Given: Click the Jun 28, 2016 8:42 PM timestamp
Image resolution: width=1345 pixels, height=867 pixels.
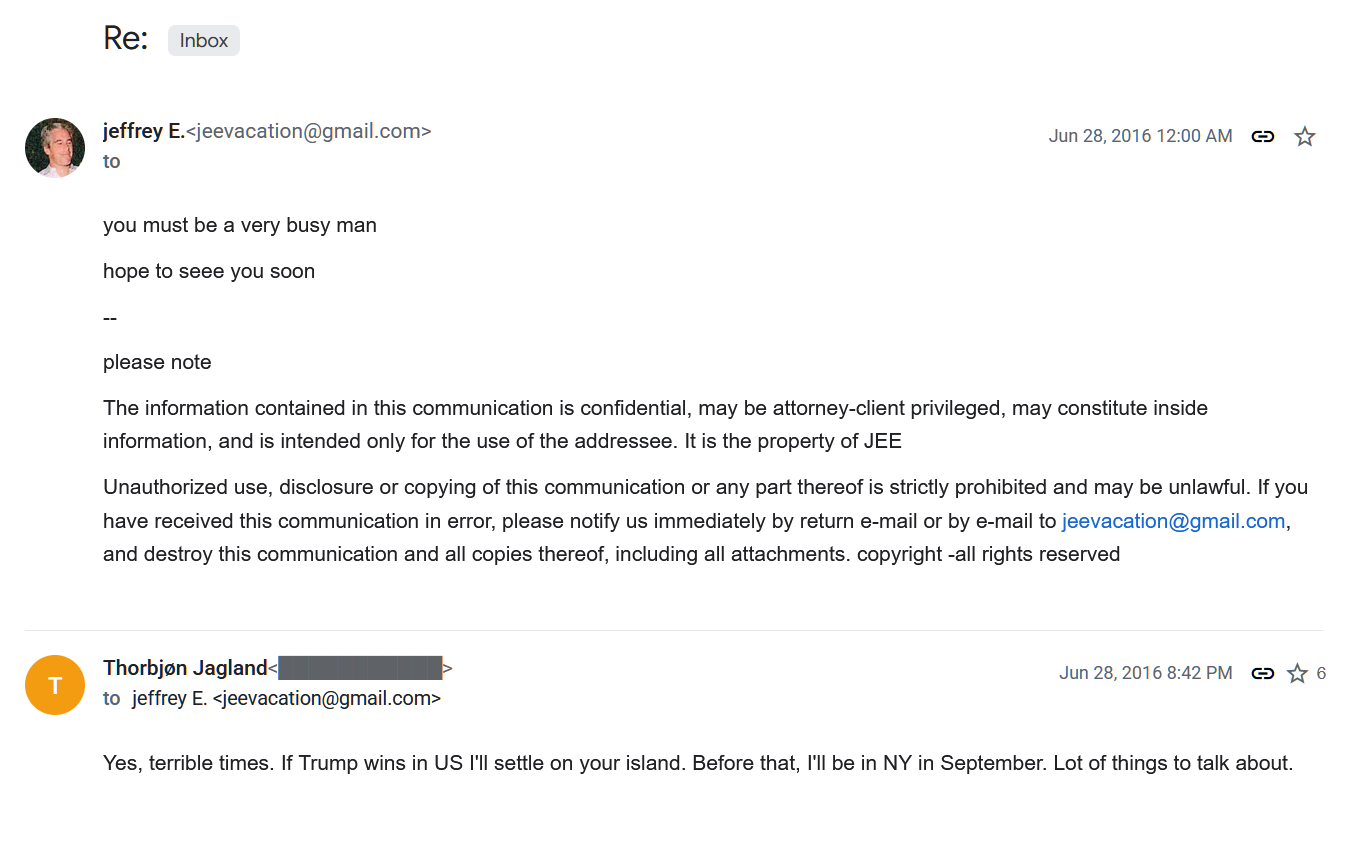Looking at the screenshot, I should [1145, 673].
